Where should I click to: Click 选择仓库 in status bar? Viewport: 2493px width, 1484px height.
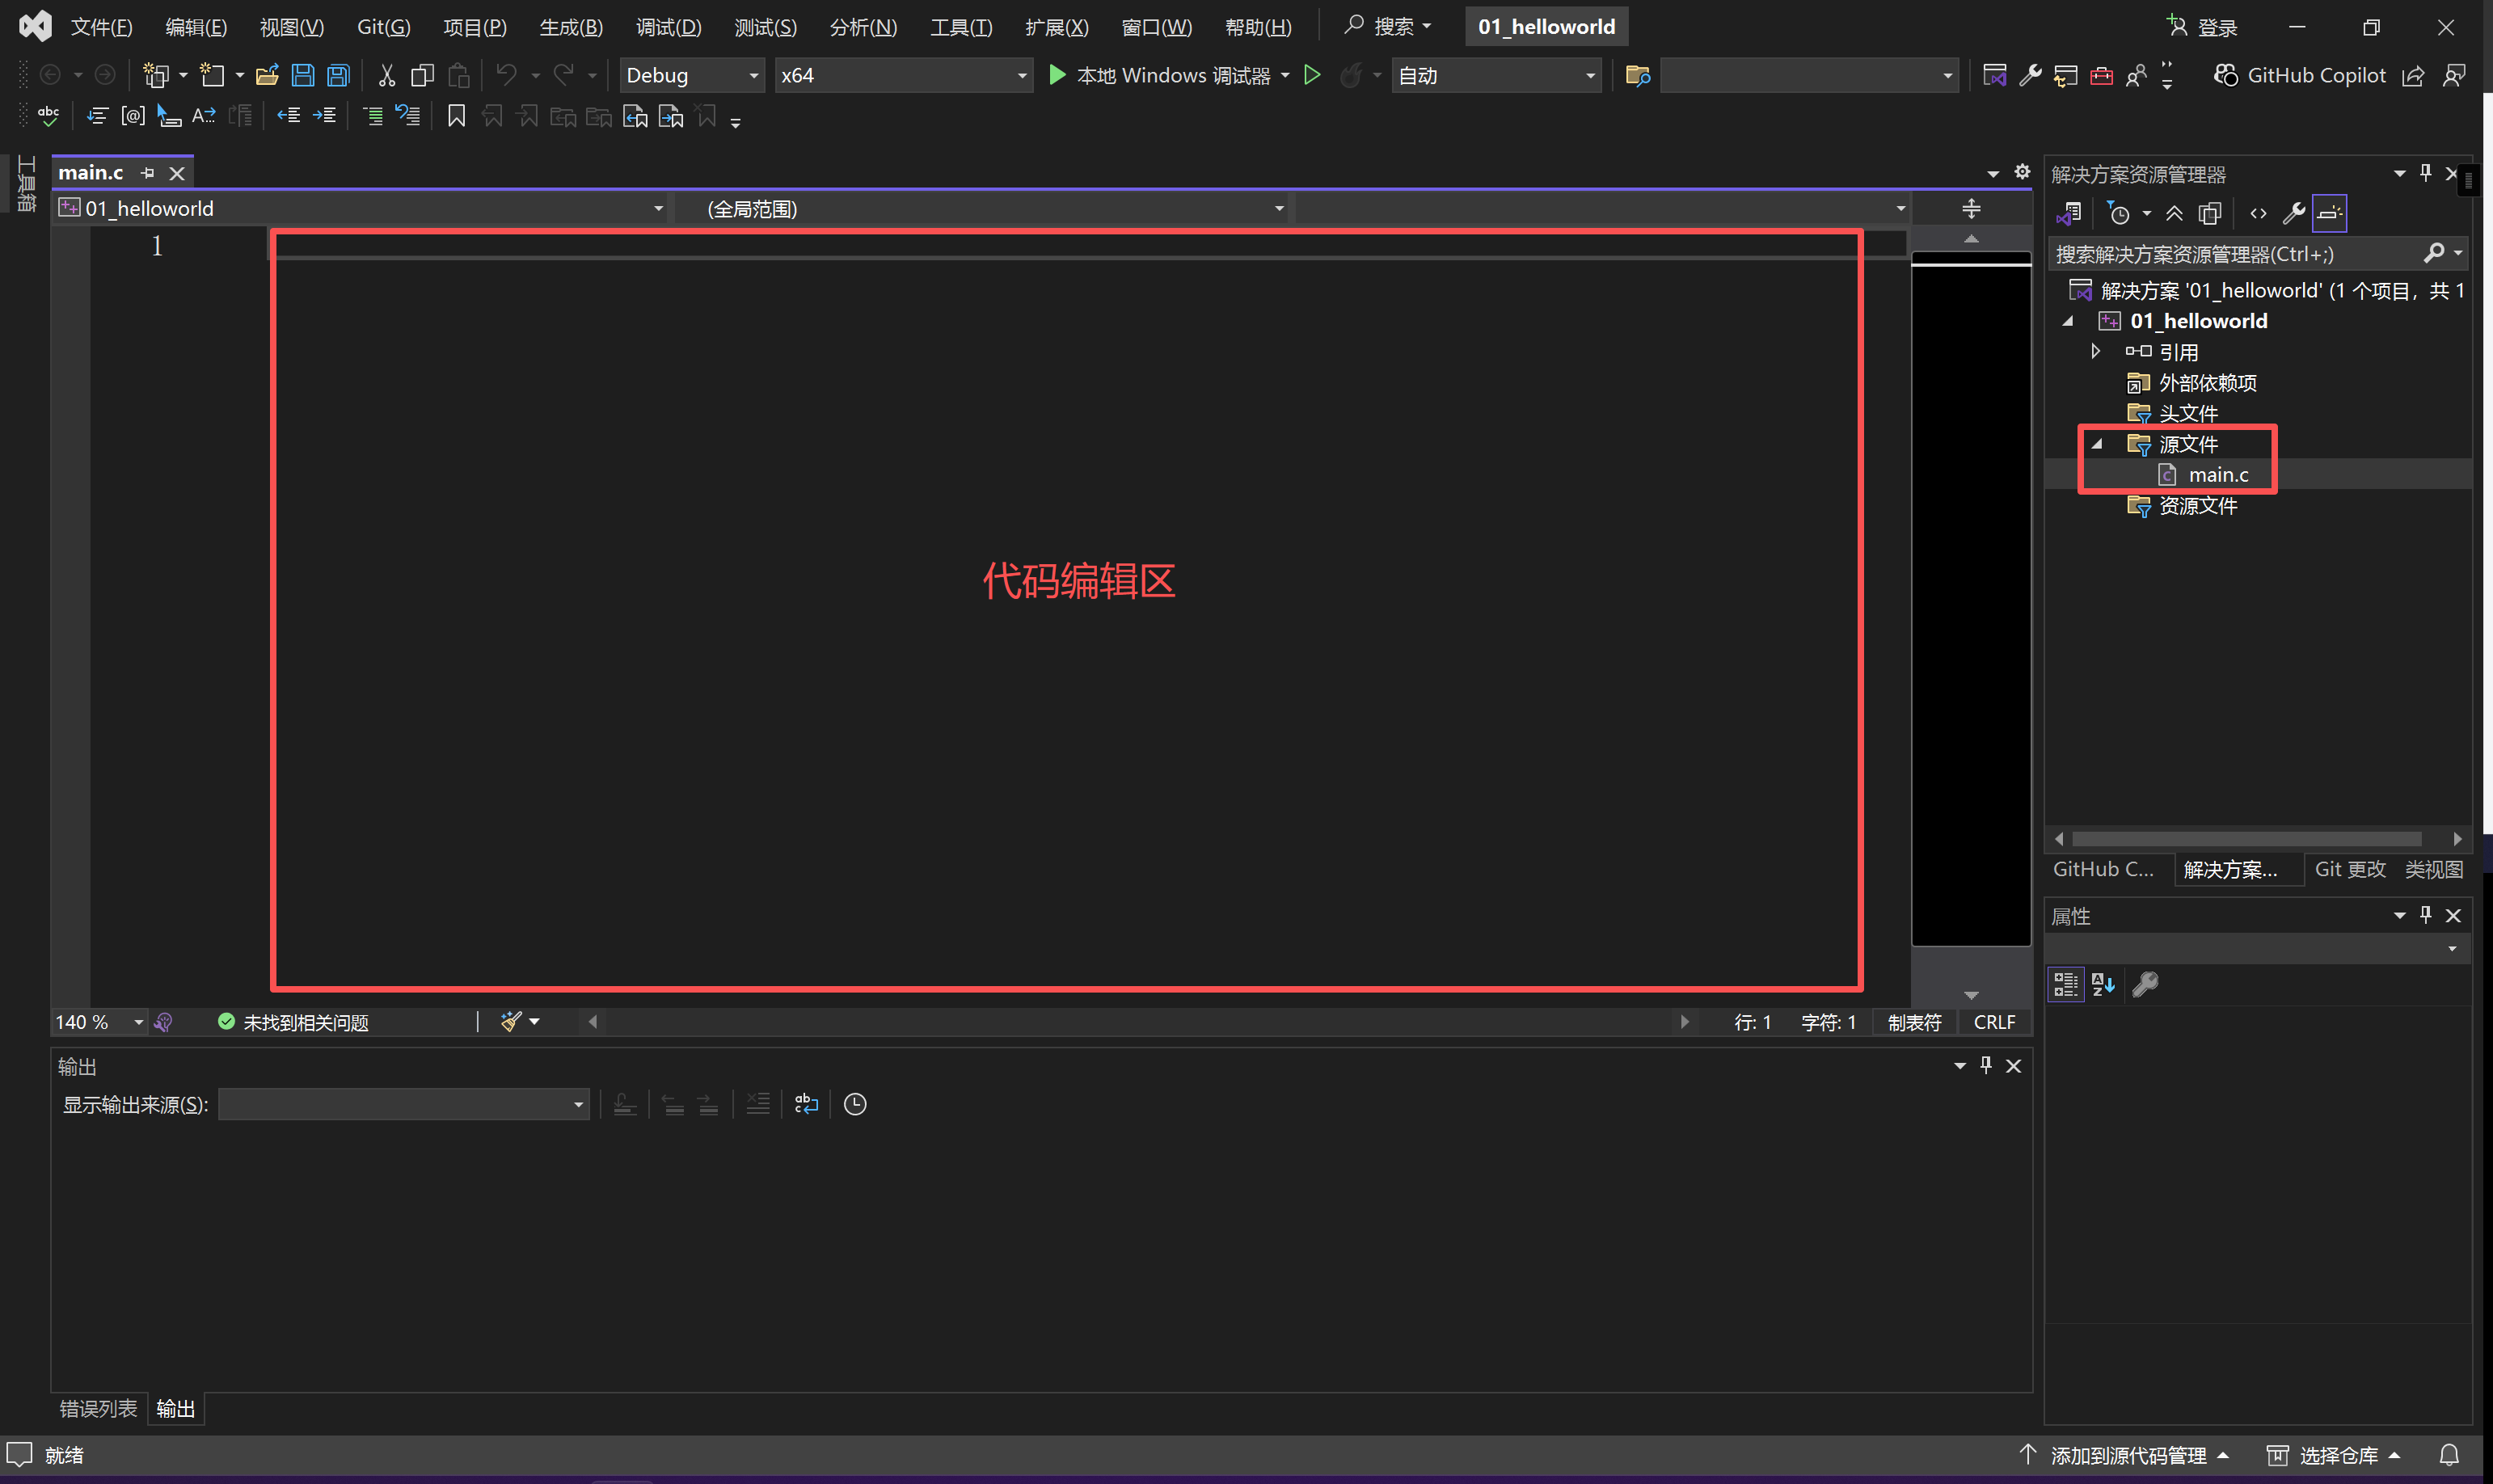(2333, 1455)
